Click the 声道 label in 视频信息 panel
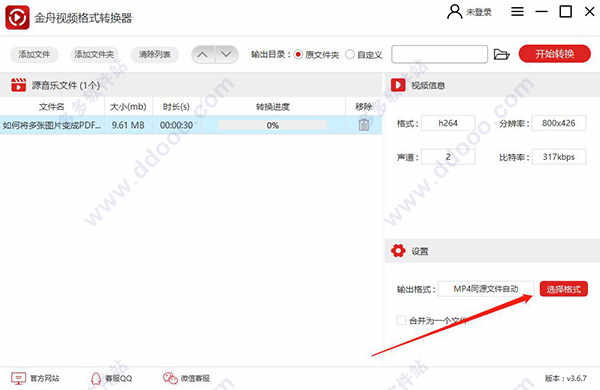The width and height of the screenshot is (600, 390). click(408, 157)
